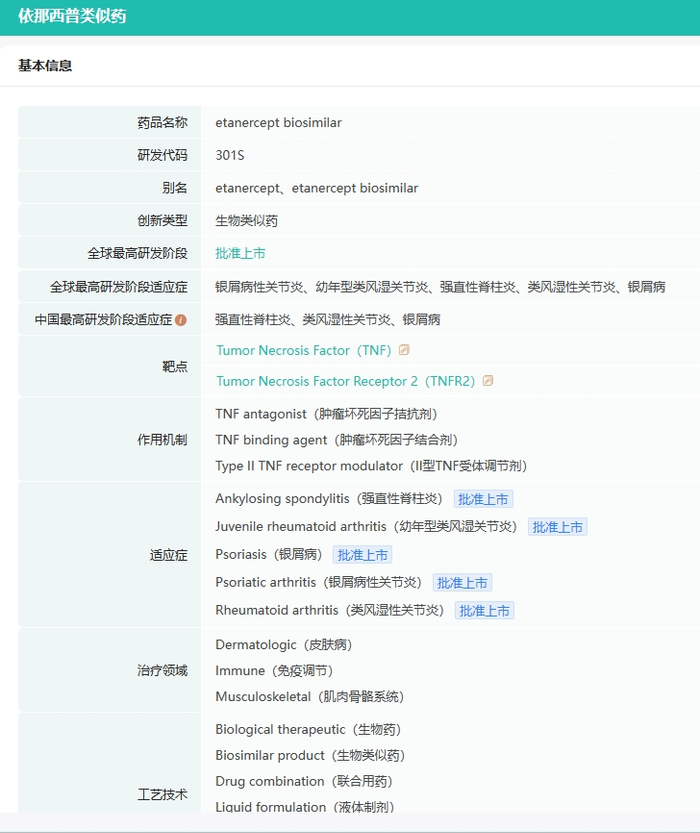The image size is (700, 833).
Task: Click 批准上市 tag next to Psoriasis
Action: [x=362, y=555]
